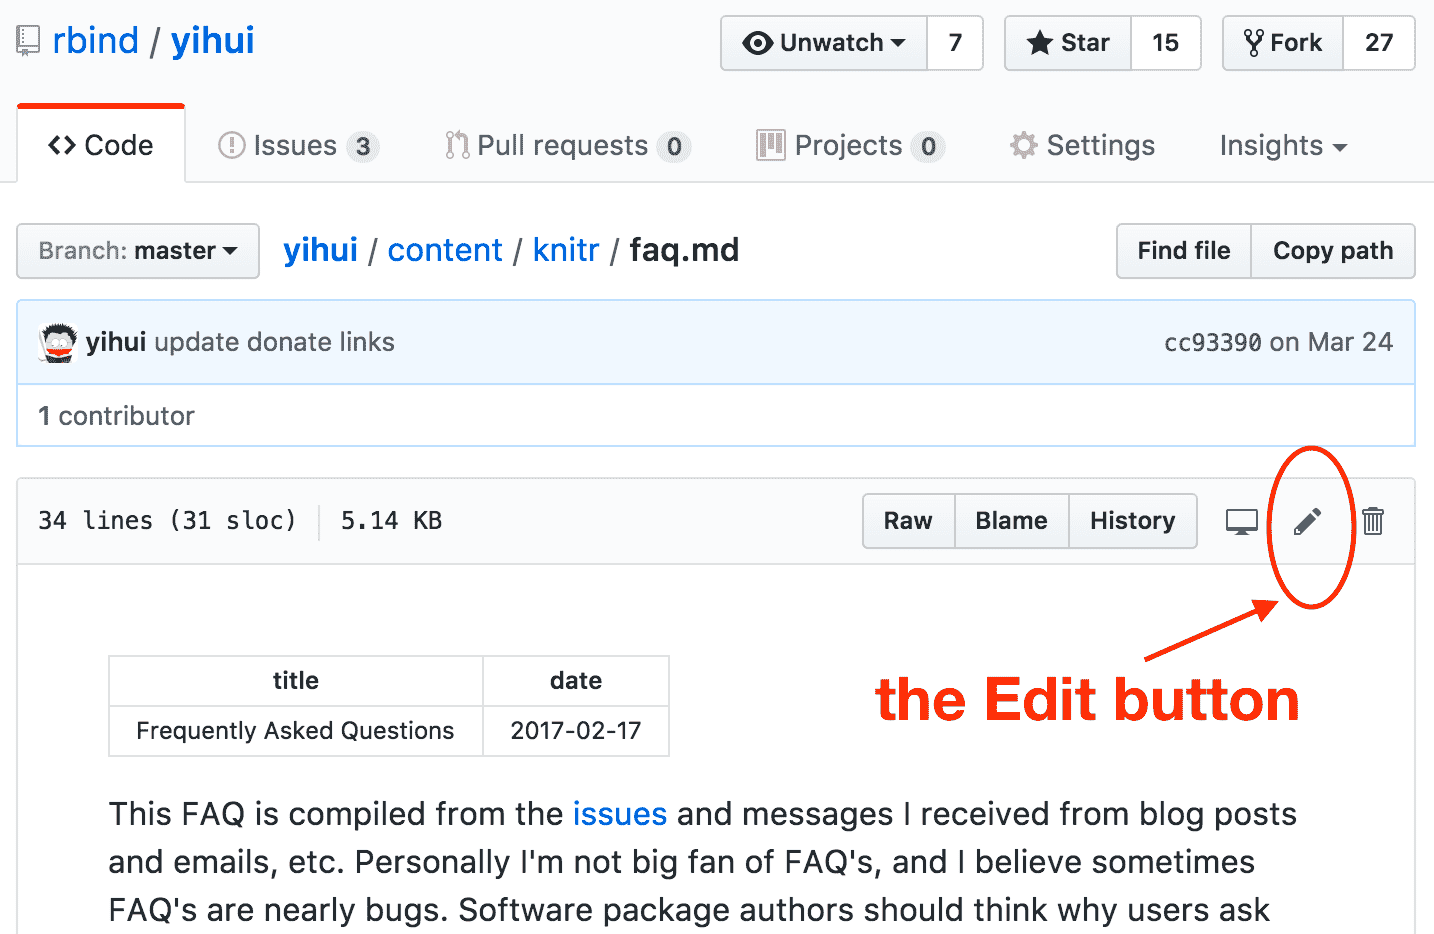1434x934 pixels.
Task: Open the issues link in the paragraph
Action: pos(619,814)
